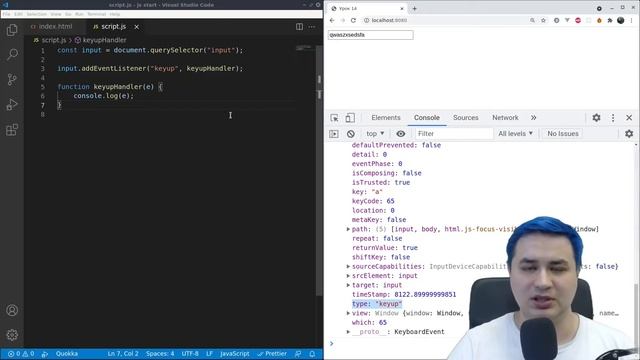The width and height of the screenshot is (640, 360).
Task: Activate the DevTools inspect element tool
Action: click(334, 118)
